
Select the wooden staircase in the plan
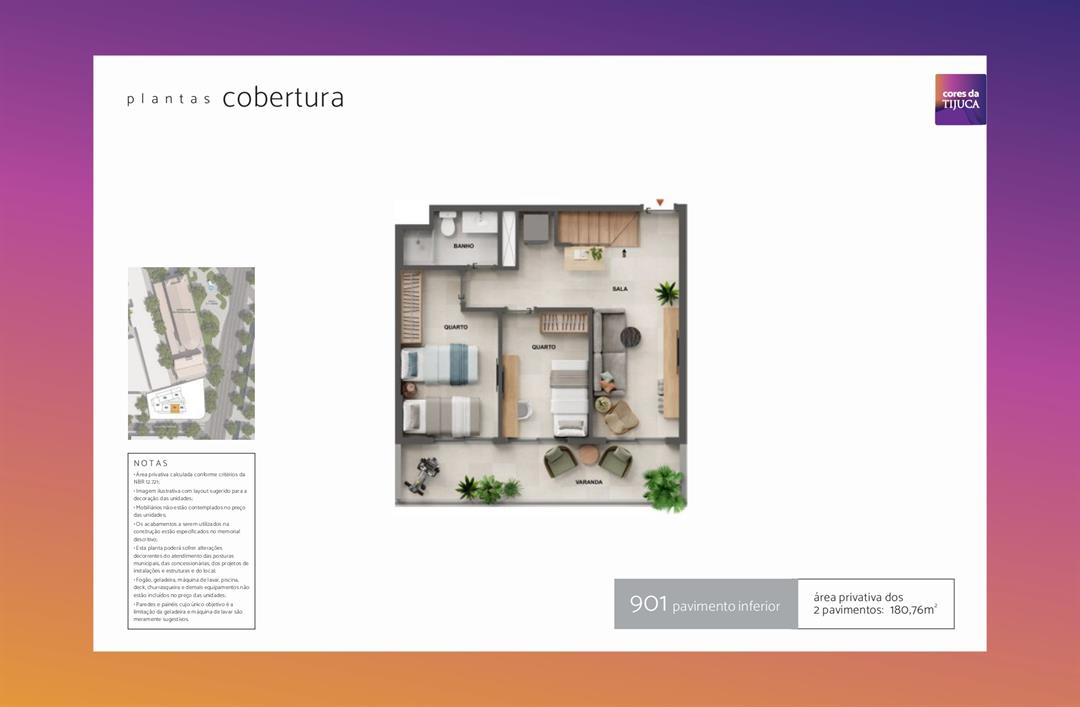click(597, 228)
